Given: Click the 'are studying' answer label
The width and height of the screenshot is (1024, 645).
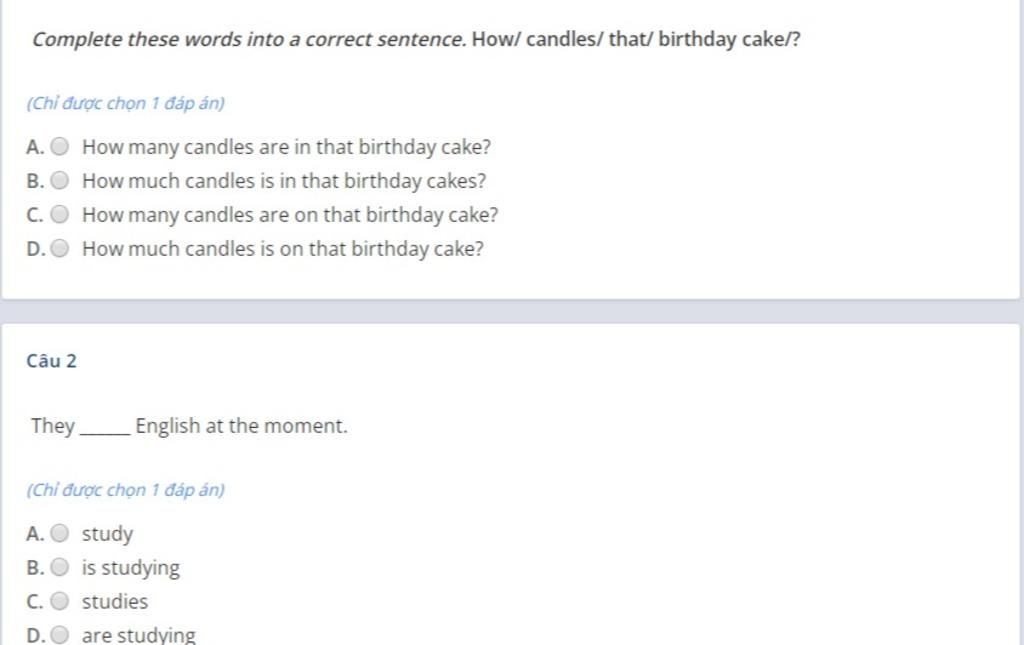Looking at the screenshot, I should 138,635.
